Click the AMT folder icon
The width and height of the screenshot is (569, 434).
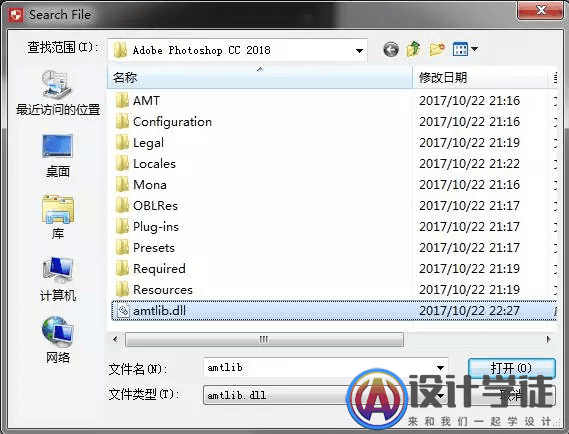[x=122, y=101]
